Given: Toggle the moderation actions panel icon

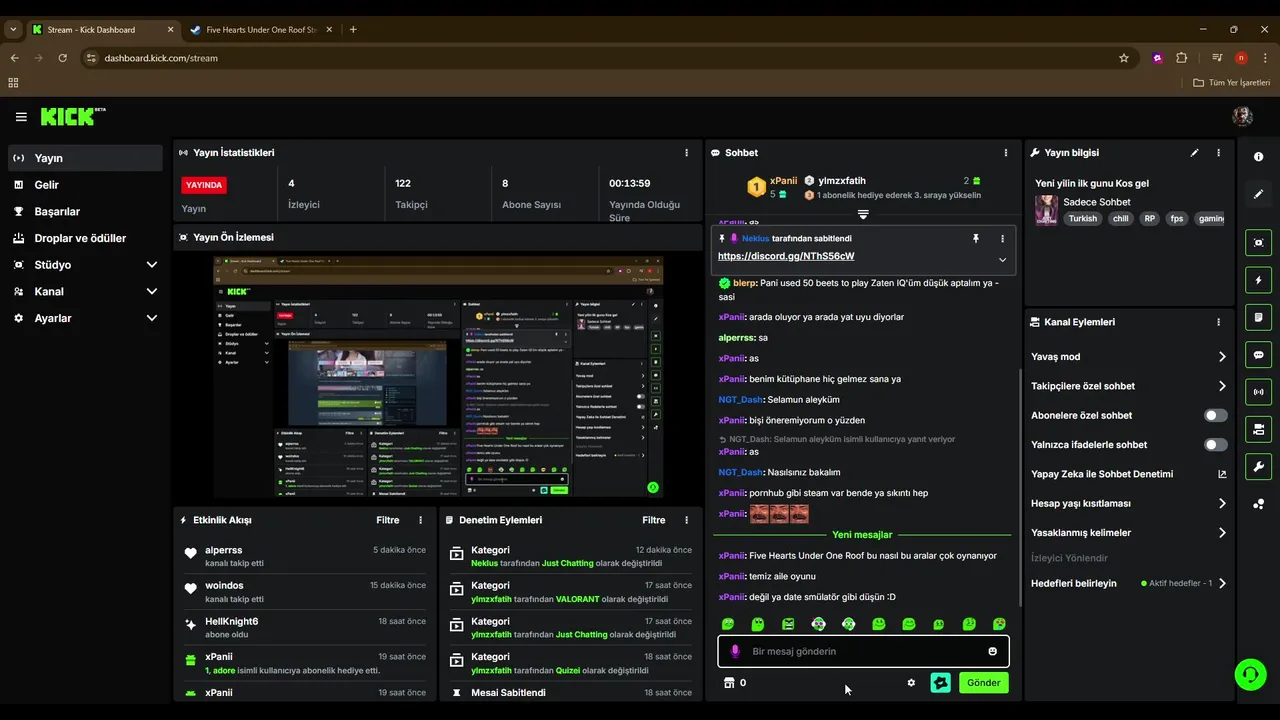Looking at the screenshot, I should (1258, 429).
